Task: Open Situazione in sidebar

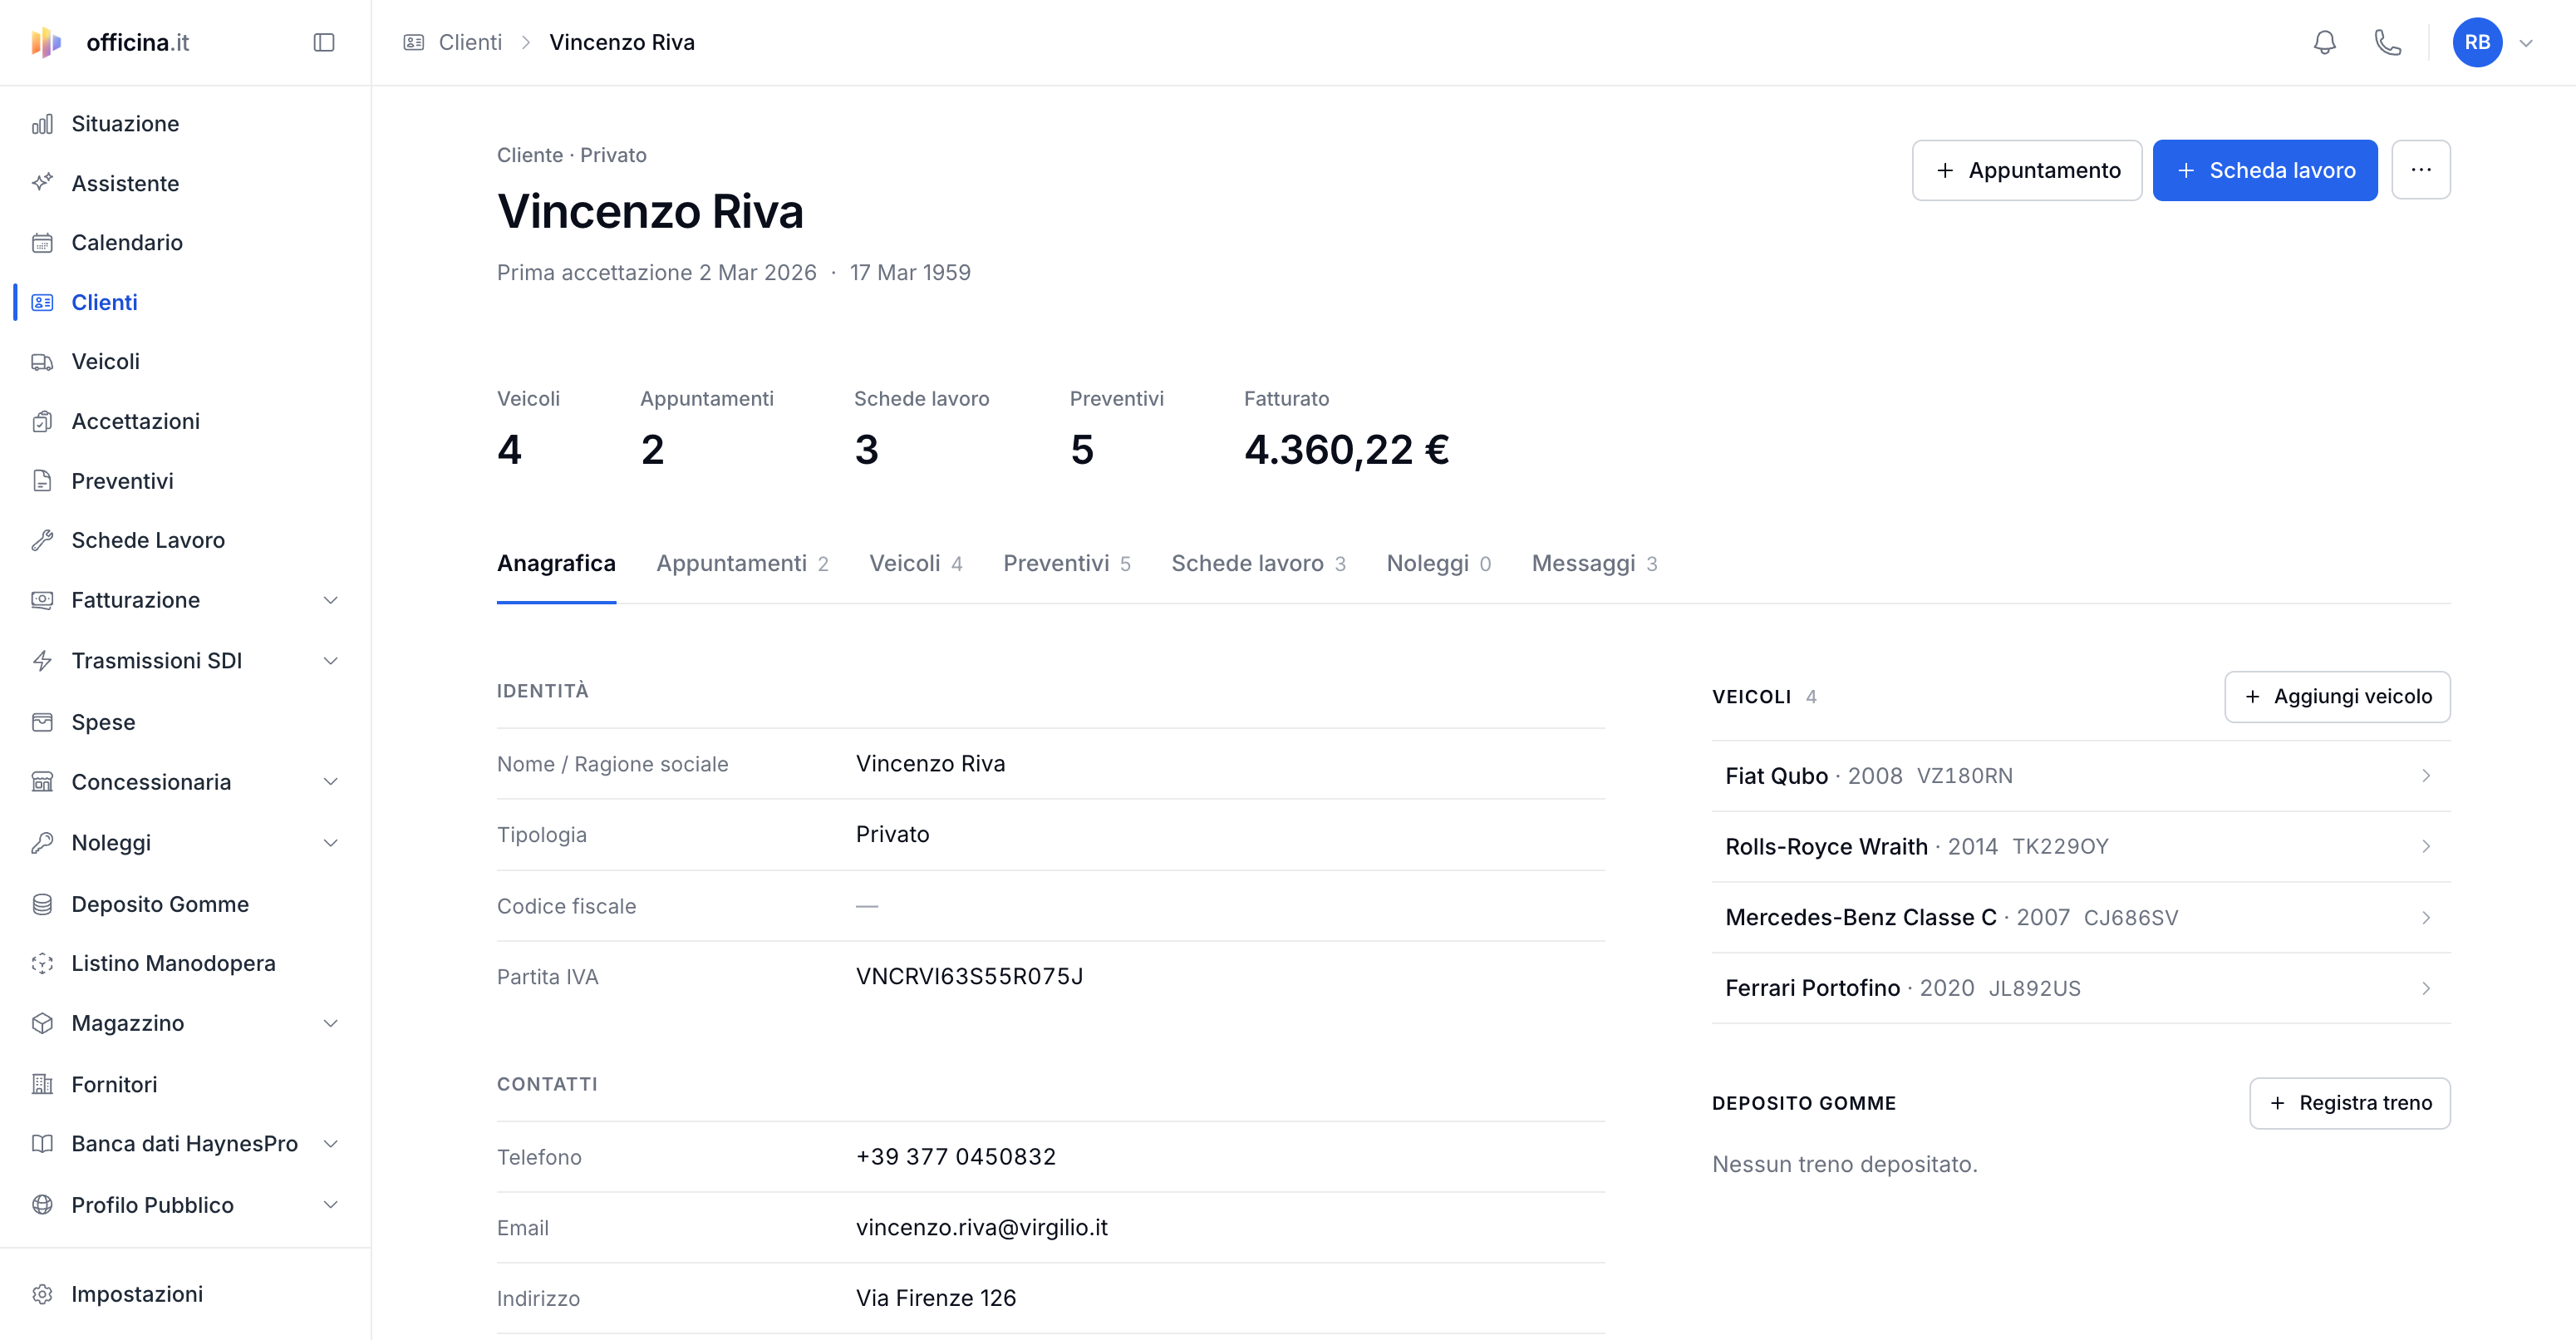Action: click(185, 124)
